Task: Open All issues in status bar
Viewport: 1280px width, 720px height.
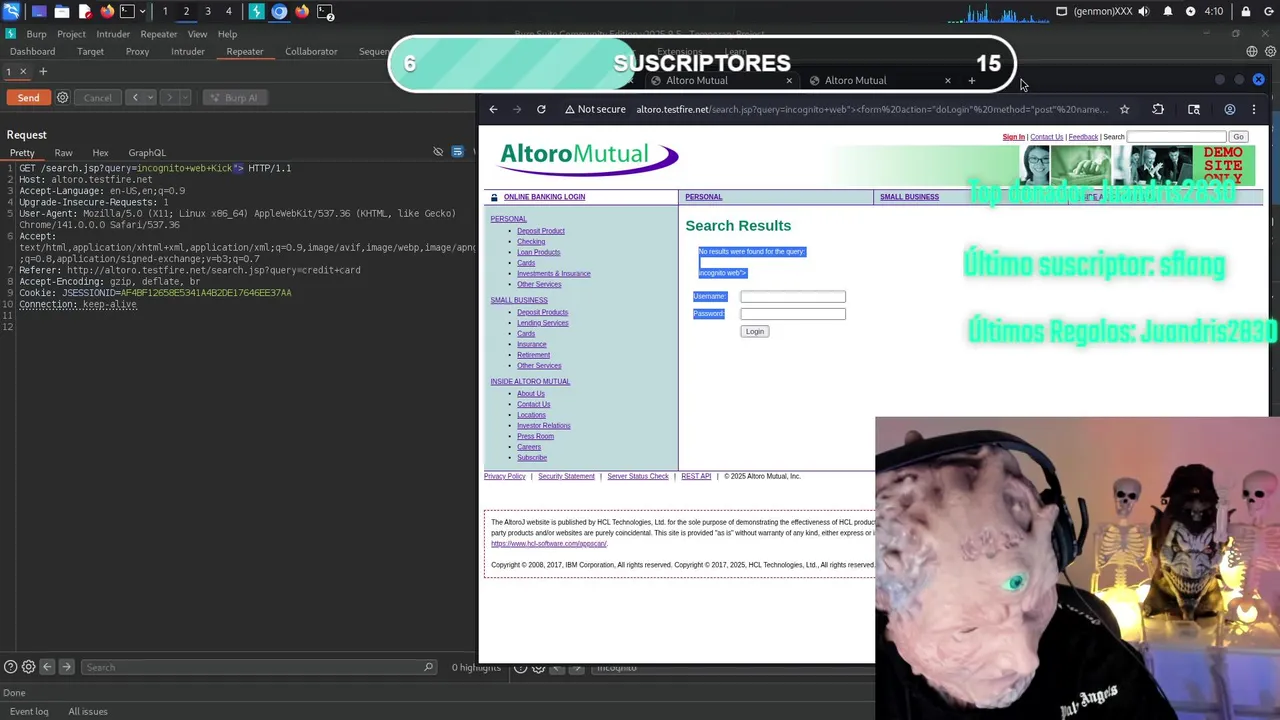Action: click(88, 711)
